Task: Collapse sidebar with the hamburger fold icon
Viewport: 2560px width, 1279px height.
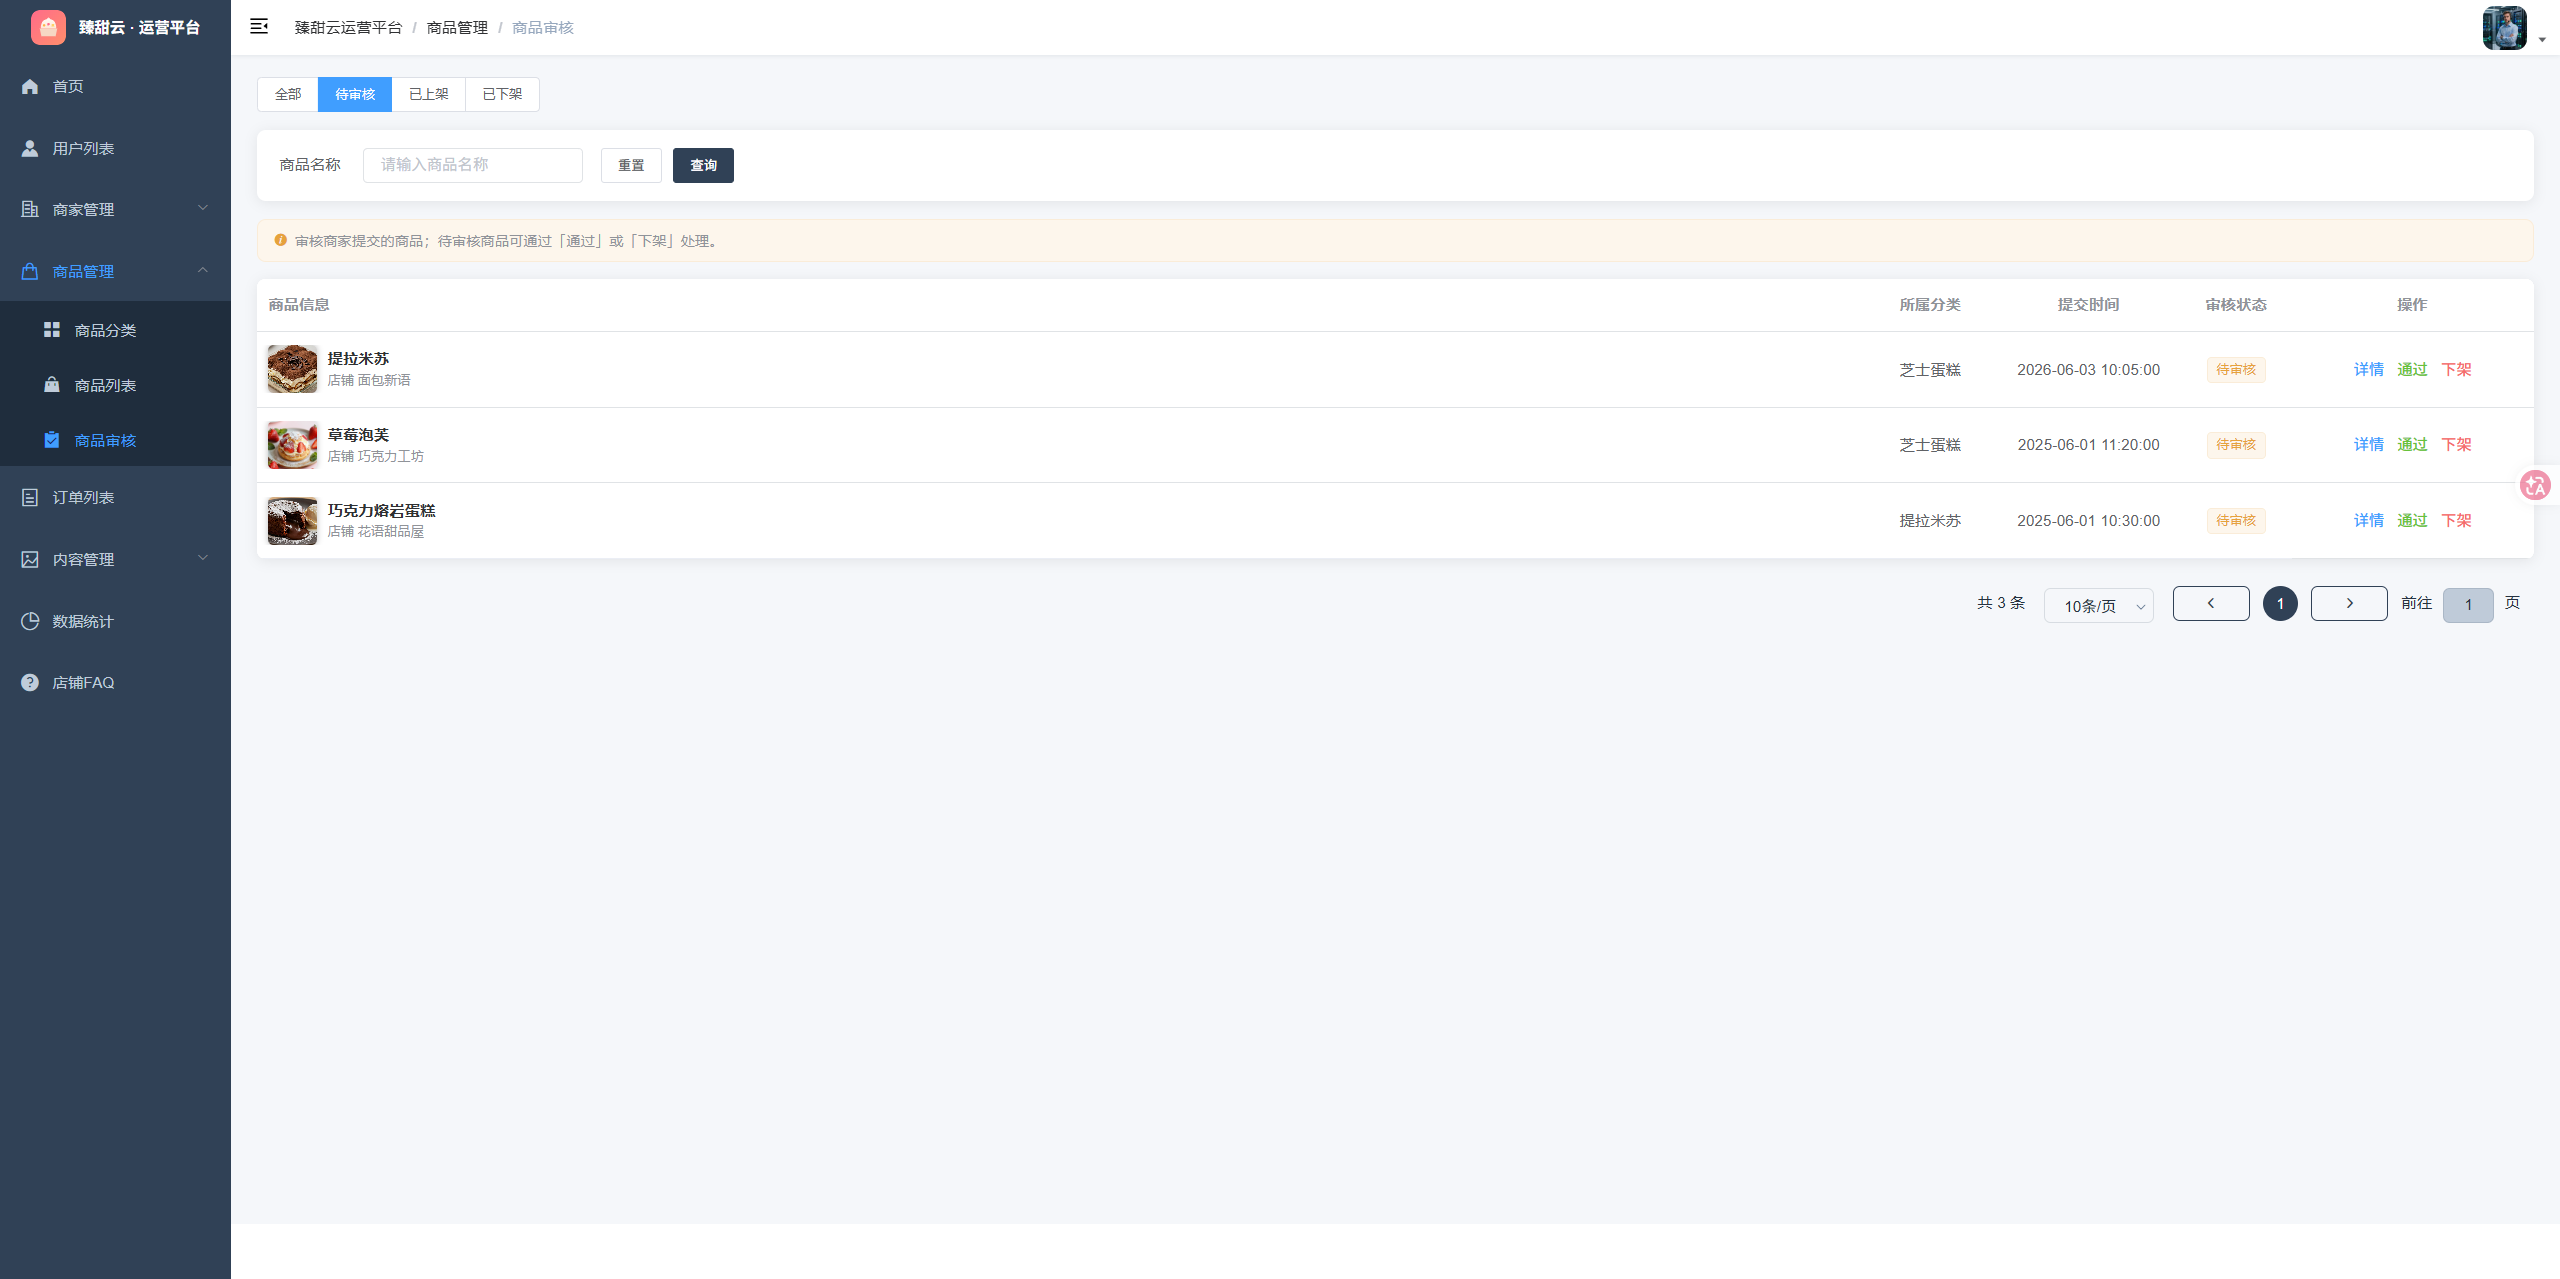Action: (259, 27)
